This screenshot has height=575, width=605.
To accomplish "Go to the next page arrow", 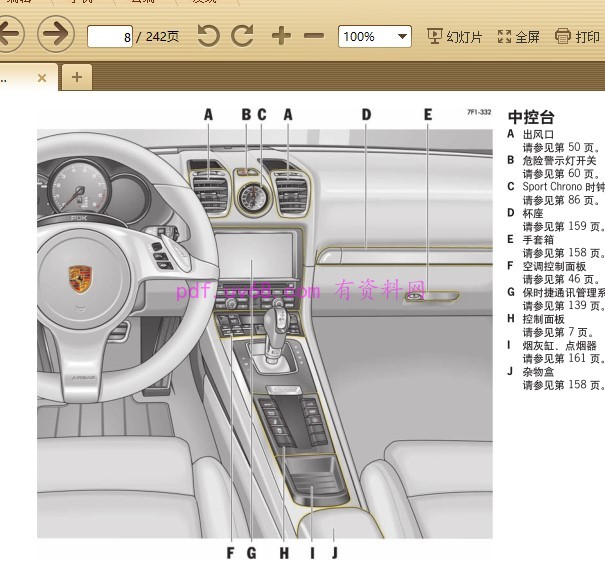I will (56, 36).
